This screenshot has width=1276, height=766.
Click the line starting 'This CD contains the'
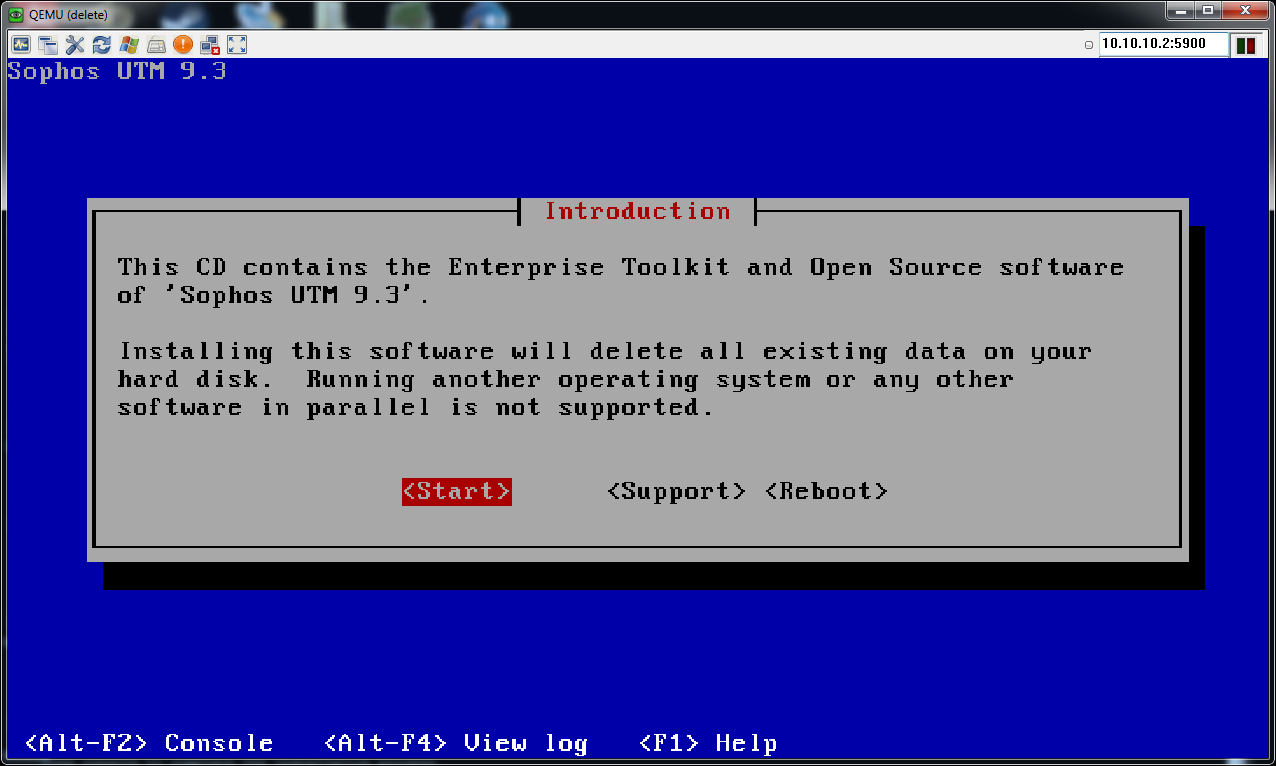point(621,268)
